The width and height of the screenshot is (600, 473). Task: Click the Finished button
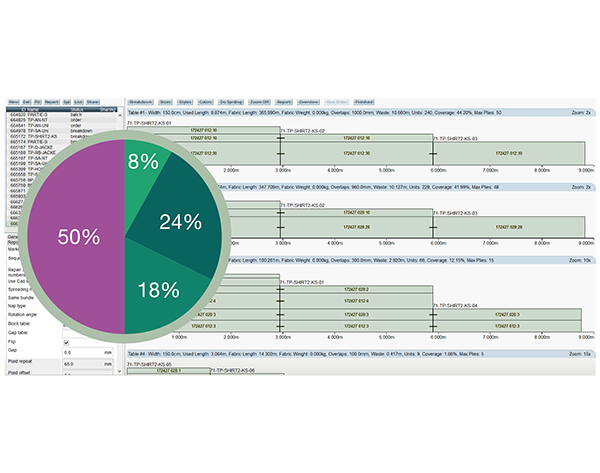[x=363, y=102]
